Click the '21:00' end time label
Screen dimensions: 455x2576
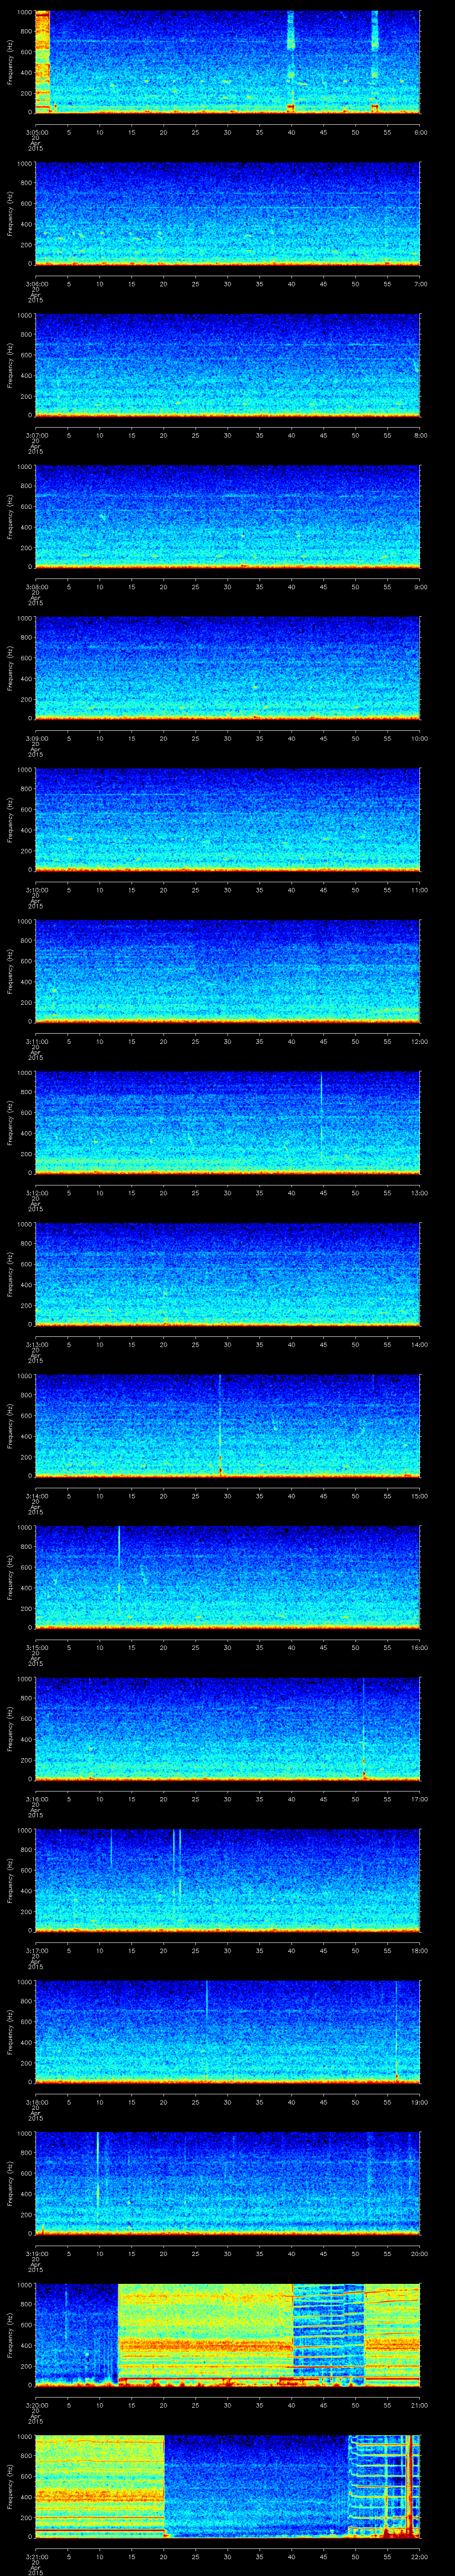420,2405
